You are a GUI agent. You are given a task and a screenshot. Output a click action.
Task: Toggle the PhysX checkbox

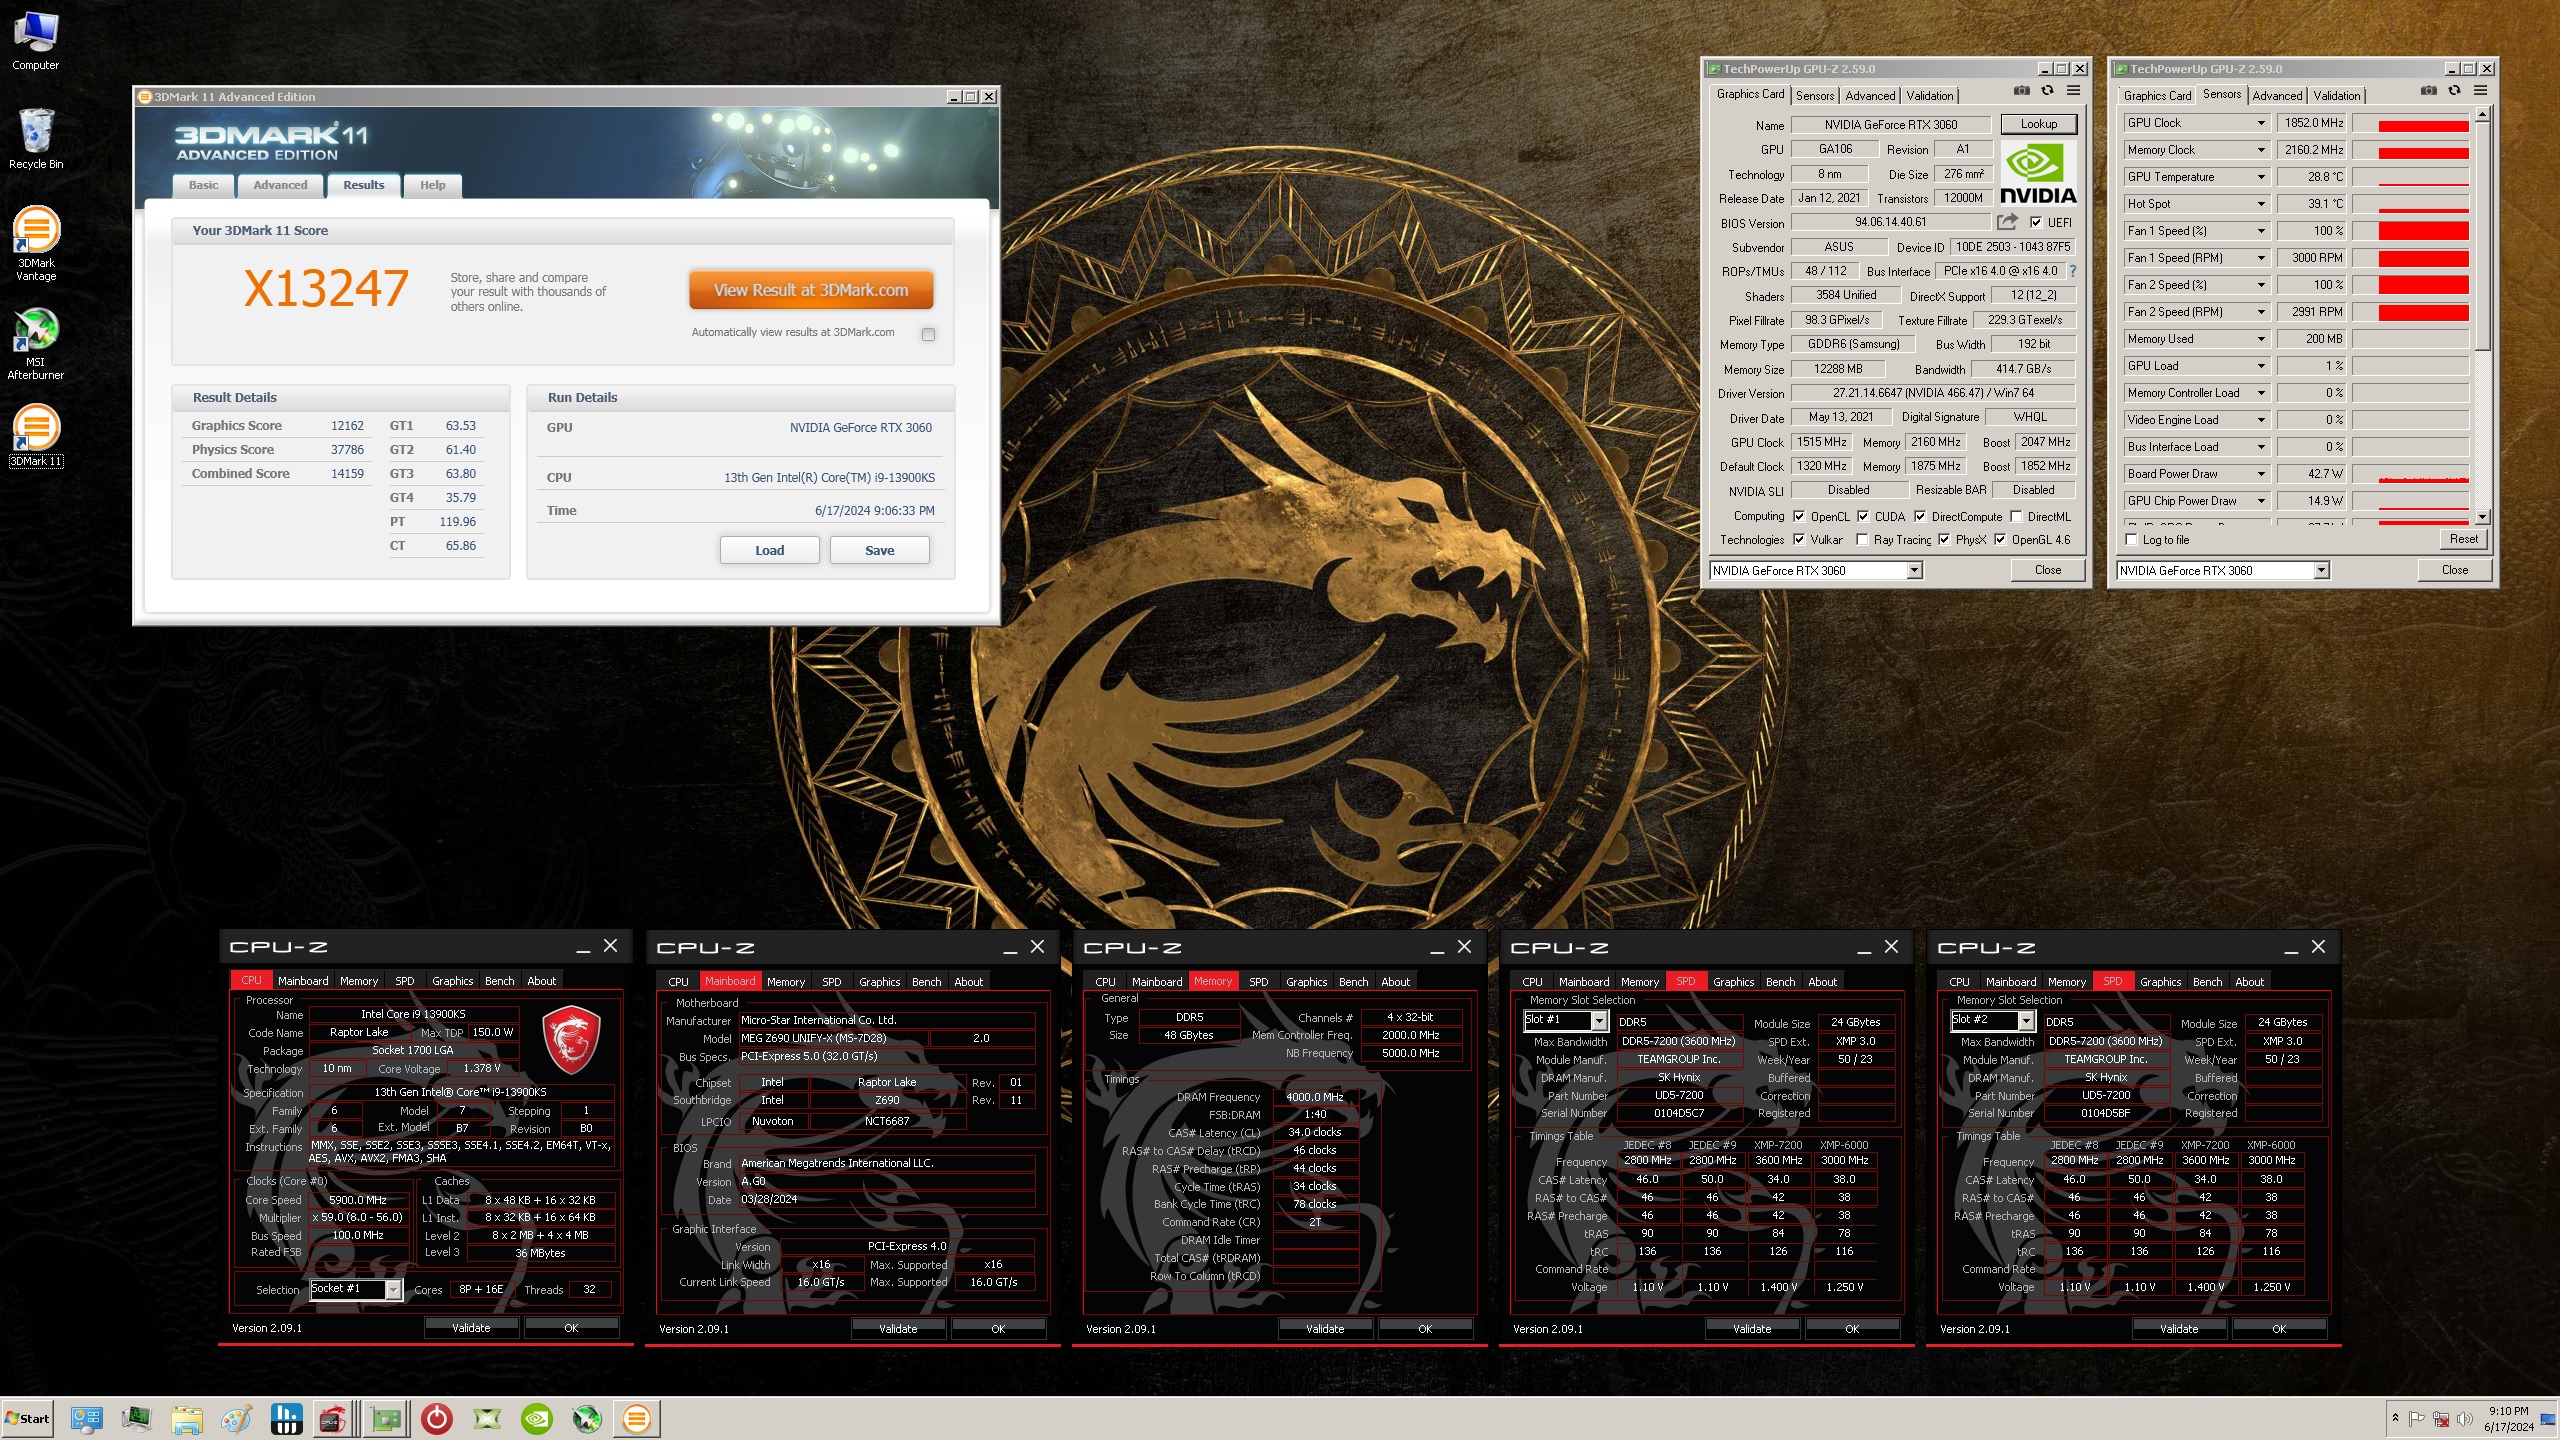click(1944, 540)
